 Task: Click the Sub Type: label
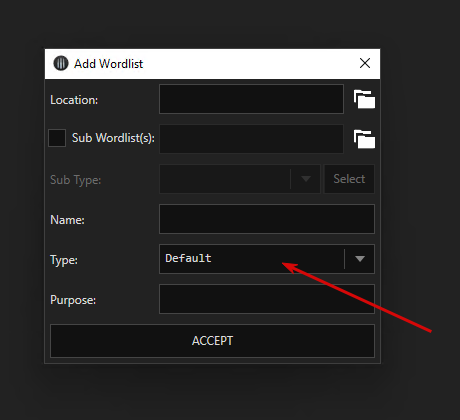[x=75, y=180]
